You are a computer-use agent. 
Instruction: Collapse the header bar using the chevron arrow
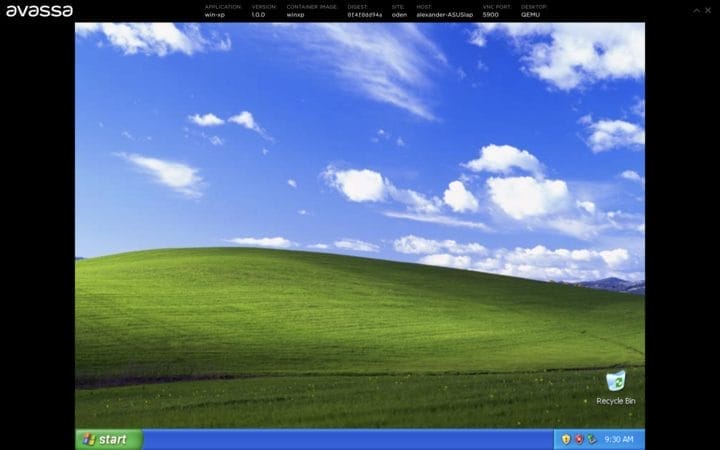tap(695, 10)
